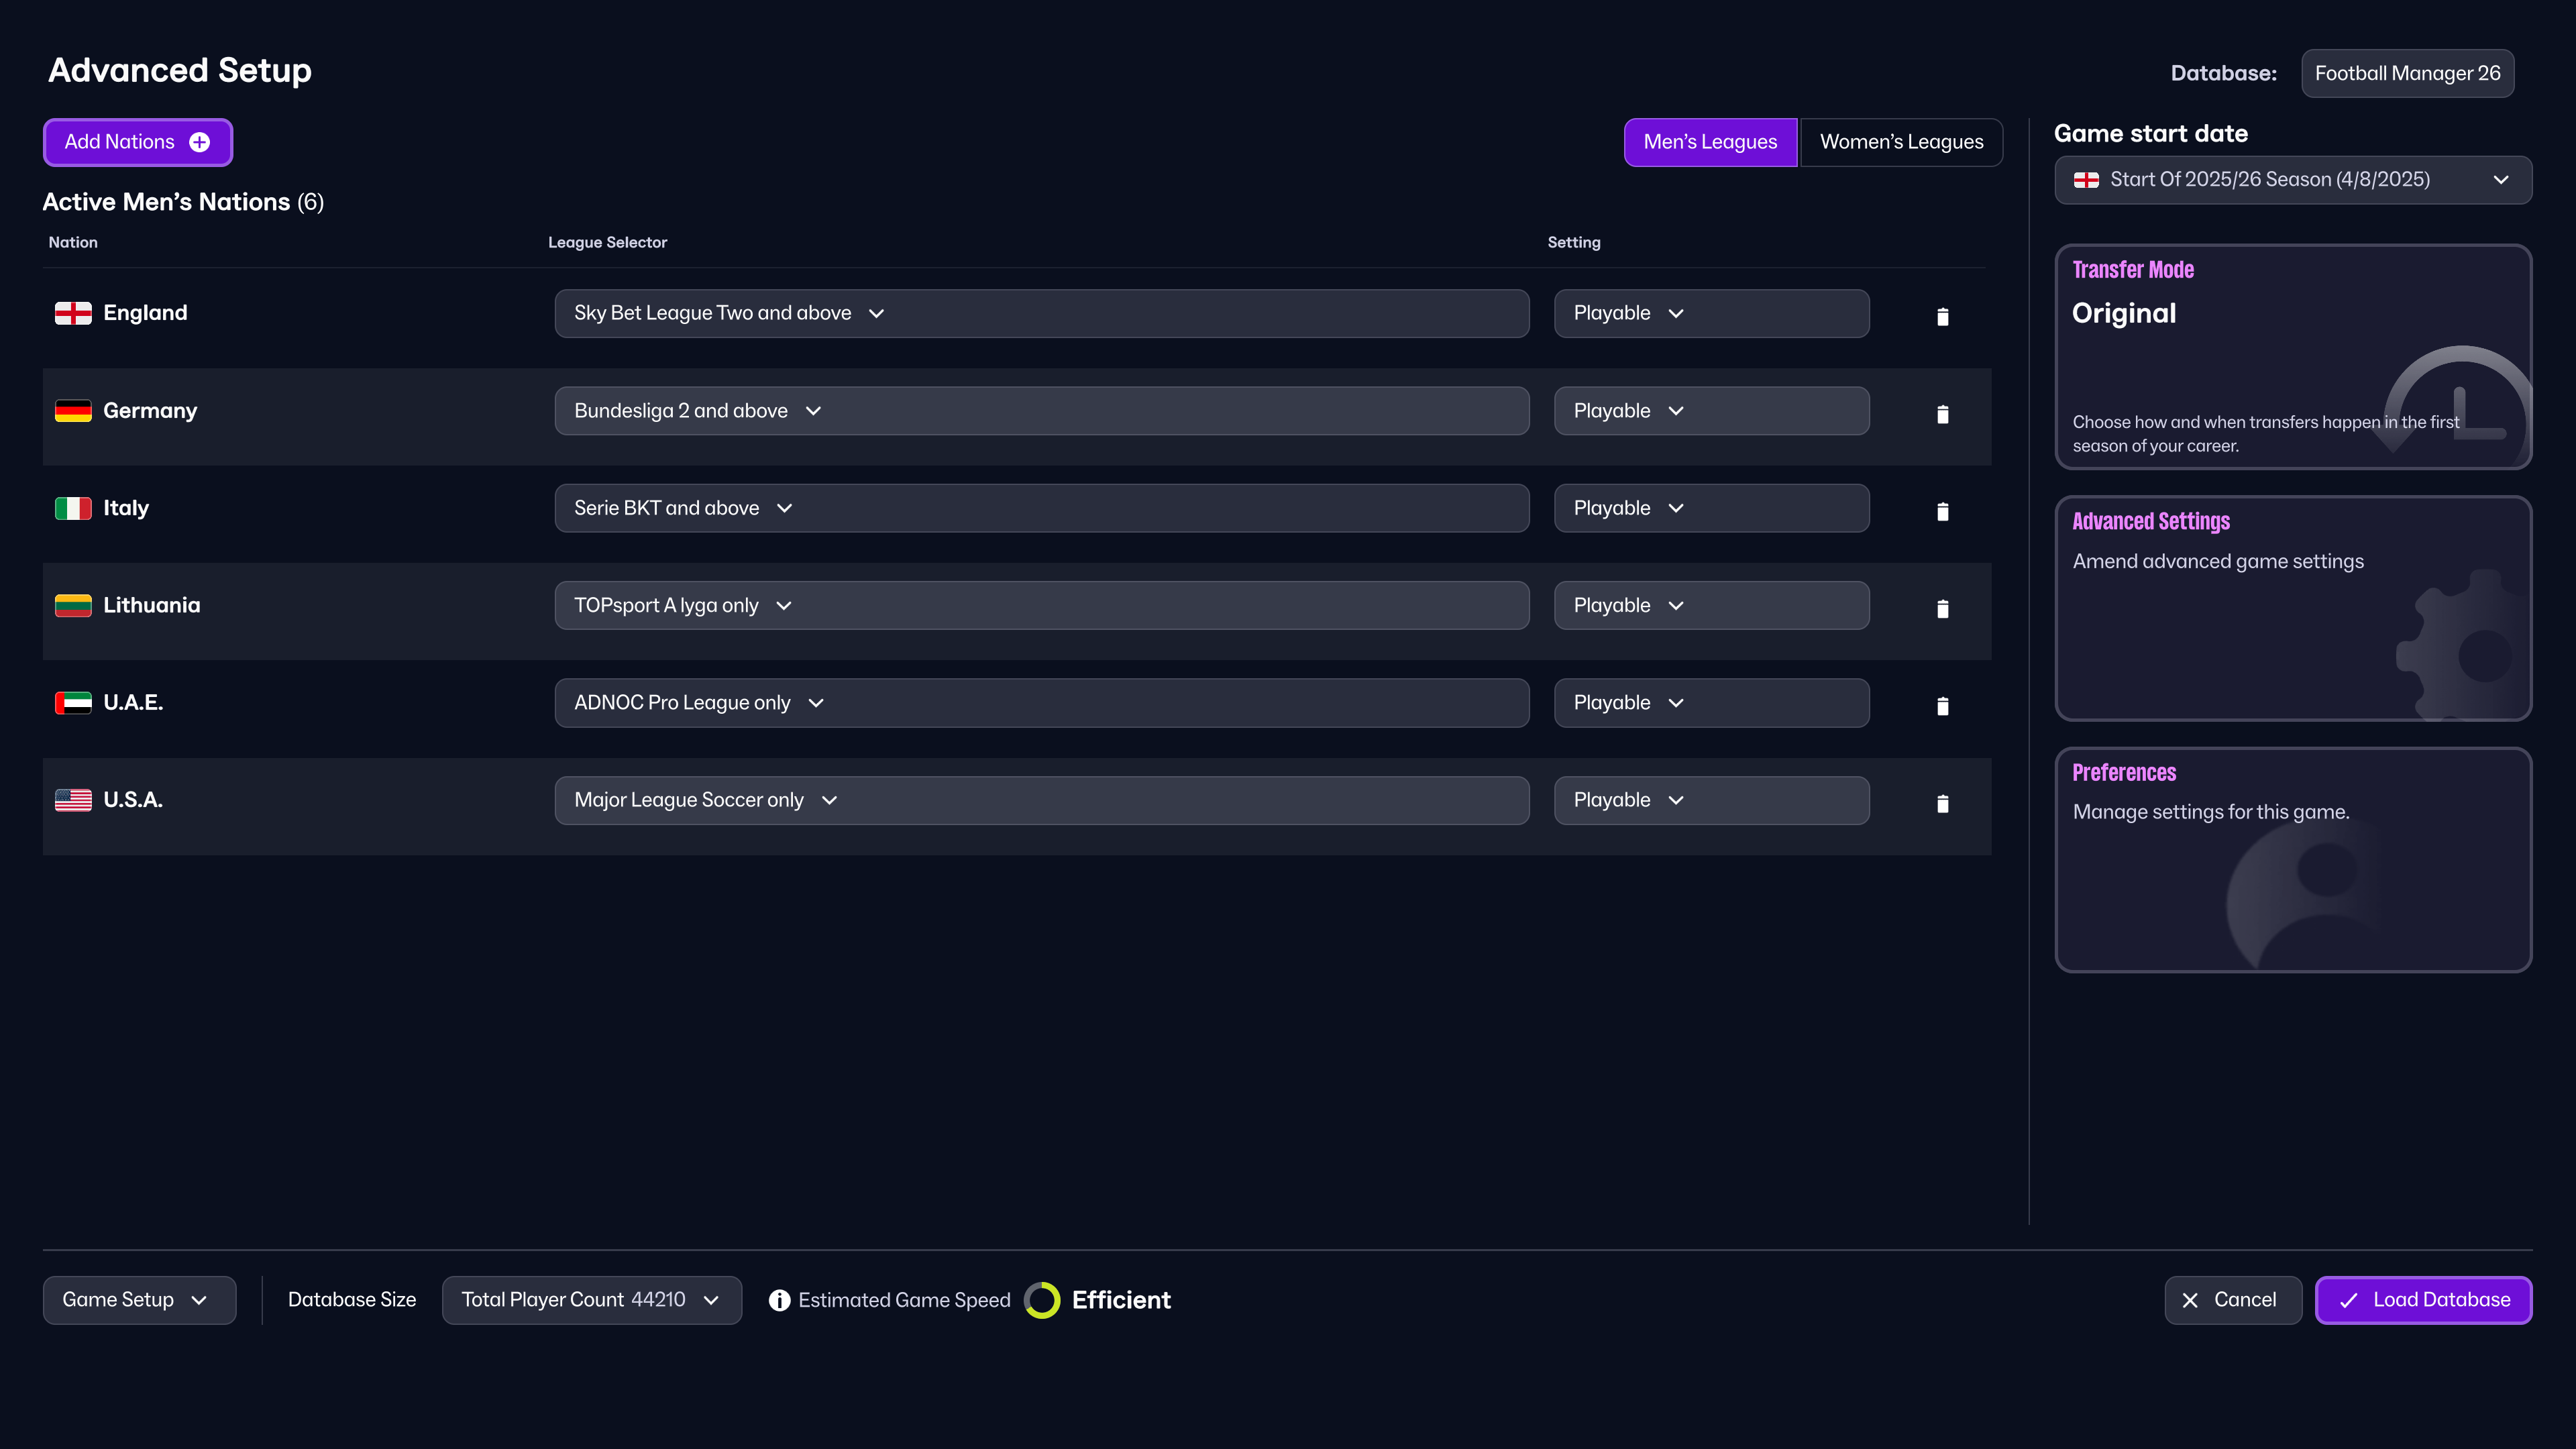
Task: Click the Cancel button
Action: pos(2232,1300)
